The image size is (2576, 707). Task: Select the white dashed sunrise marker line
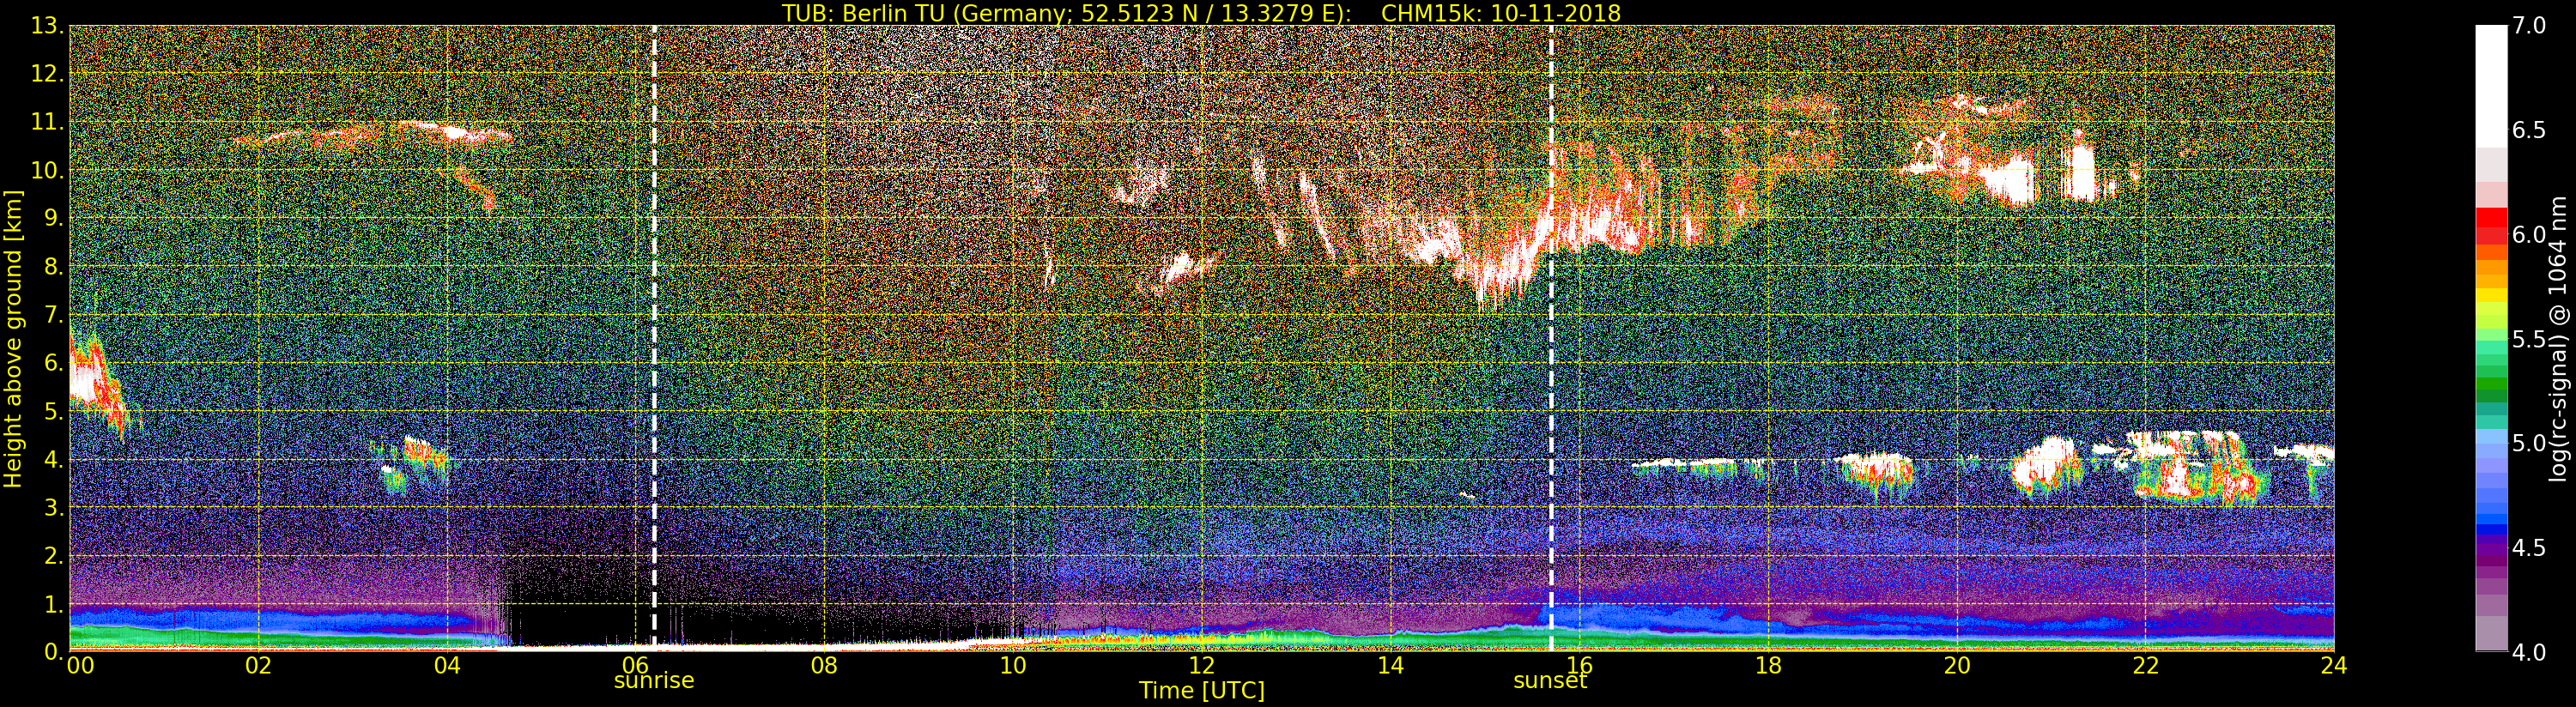[x=654, y=338]
